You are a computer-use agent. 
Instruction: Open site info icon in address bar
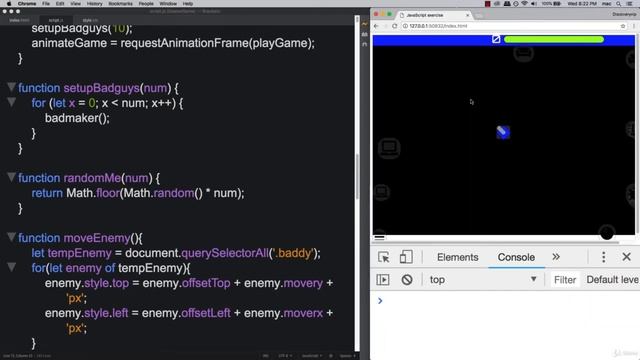[x=405, y=26]
